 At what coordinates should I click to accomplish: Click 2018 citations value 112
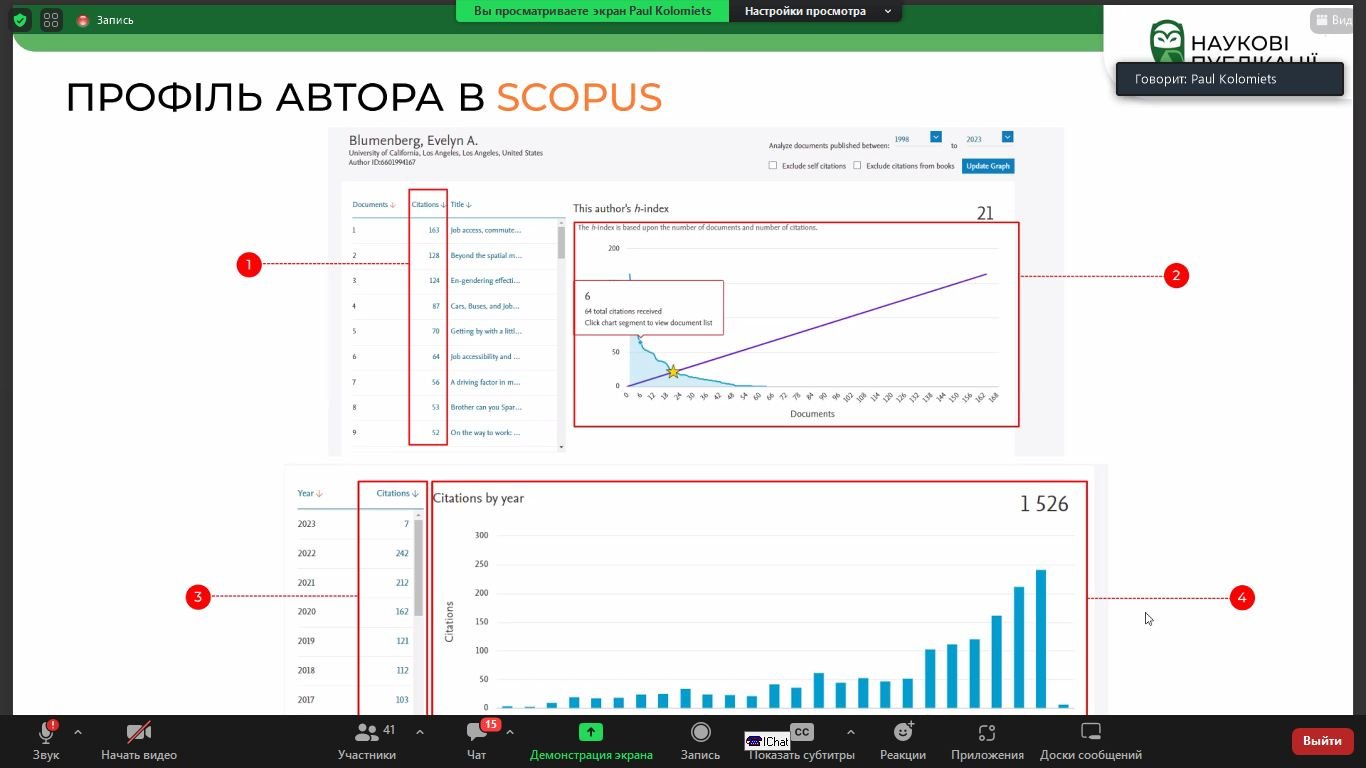click(402, 671)
